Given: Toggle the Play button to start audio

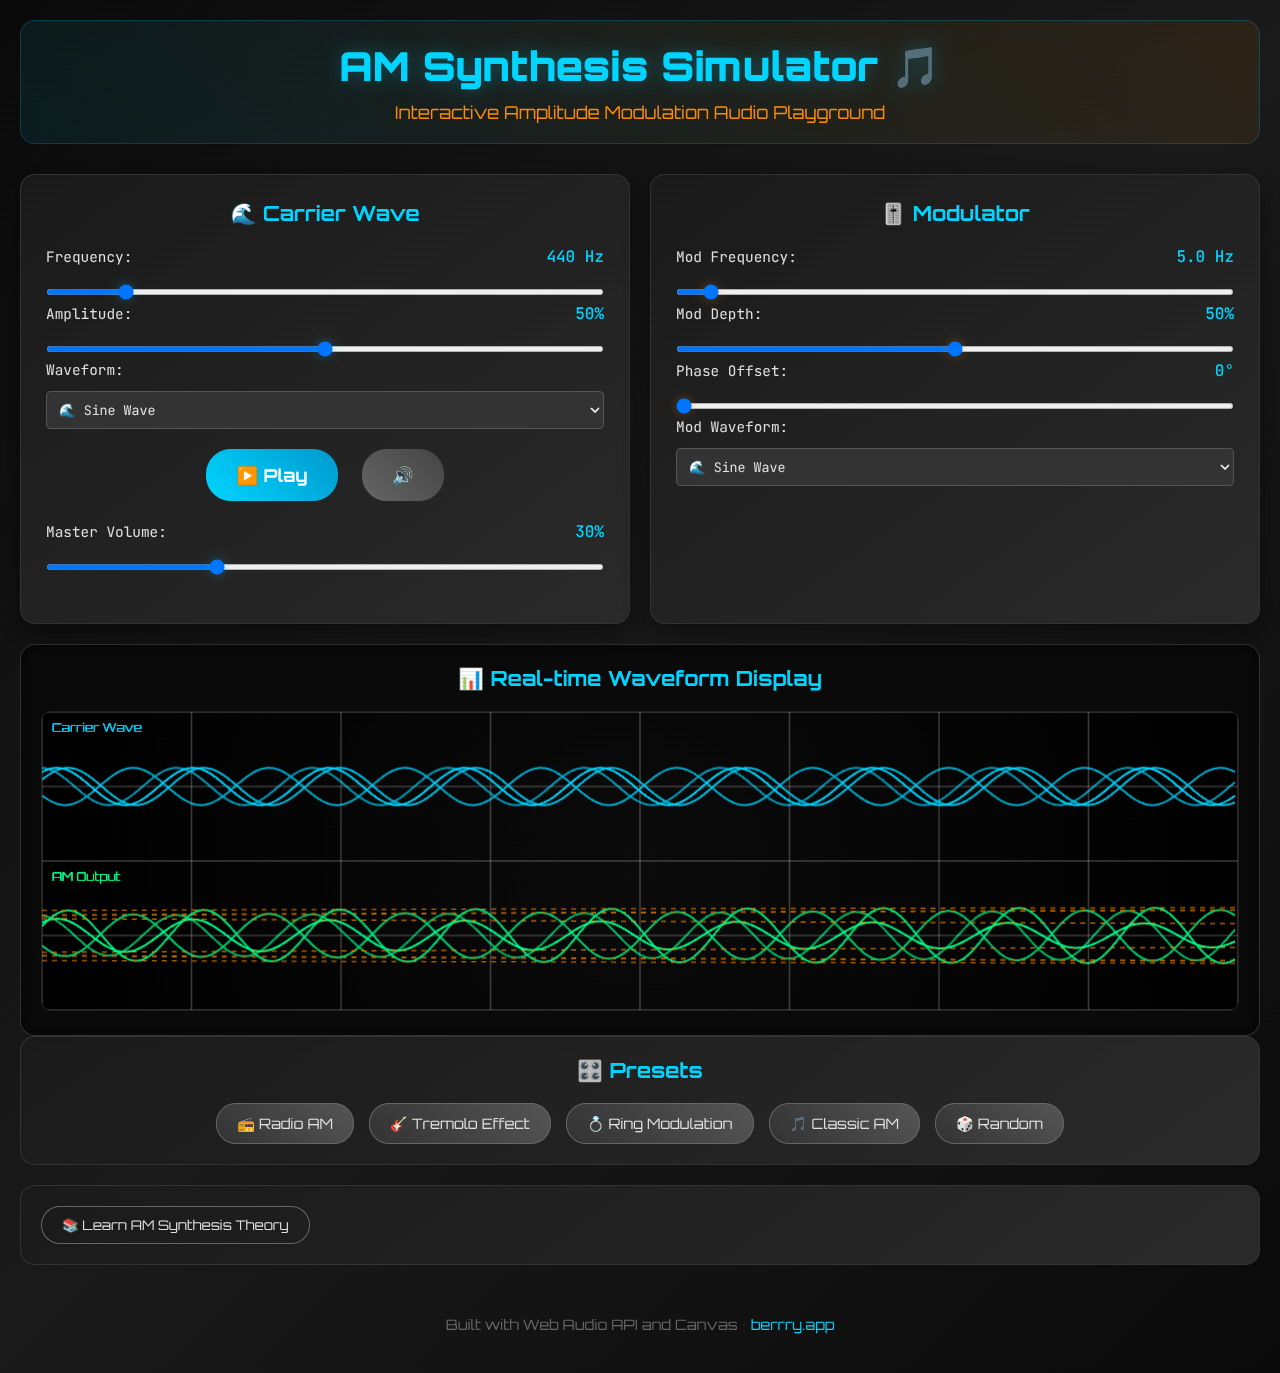Looking at the screenshot, I should pos(271,475).
